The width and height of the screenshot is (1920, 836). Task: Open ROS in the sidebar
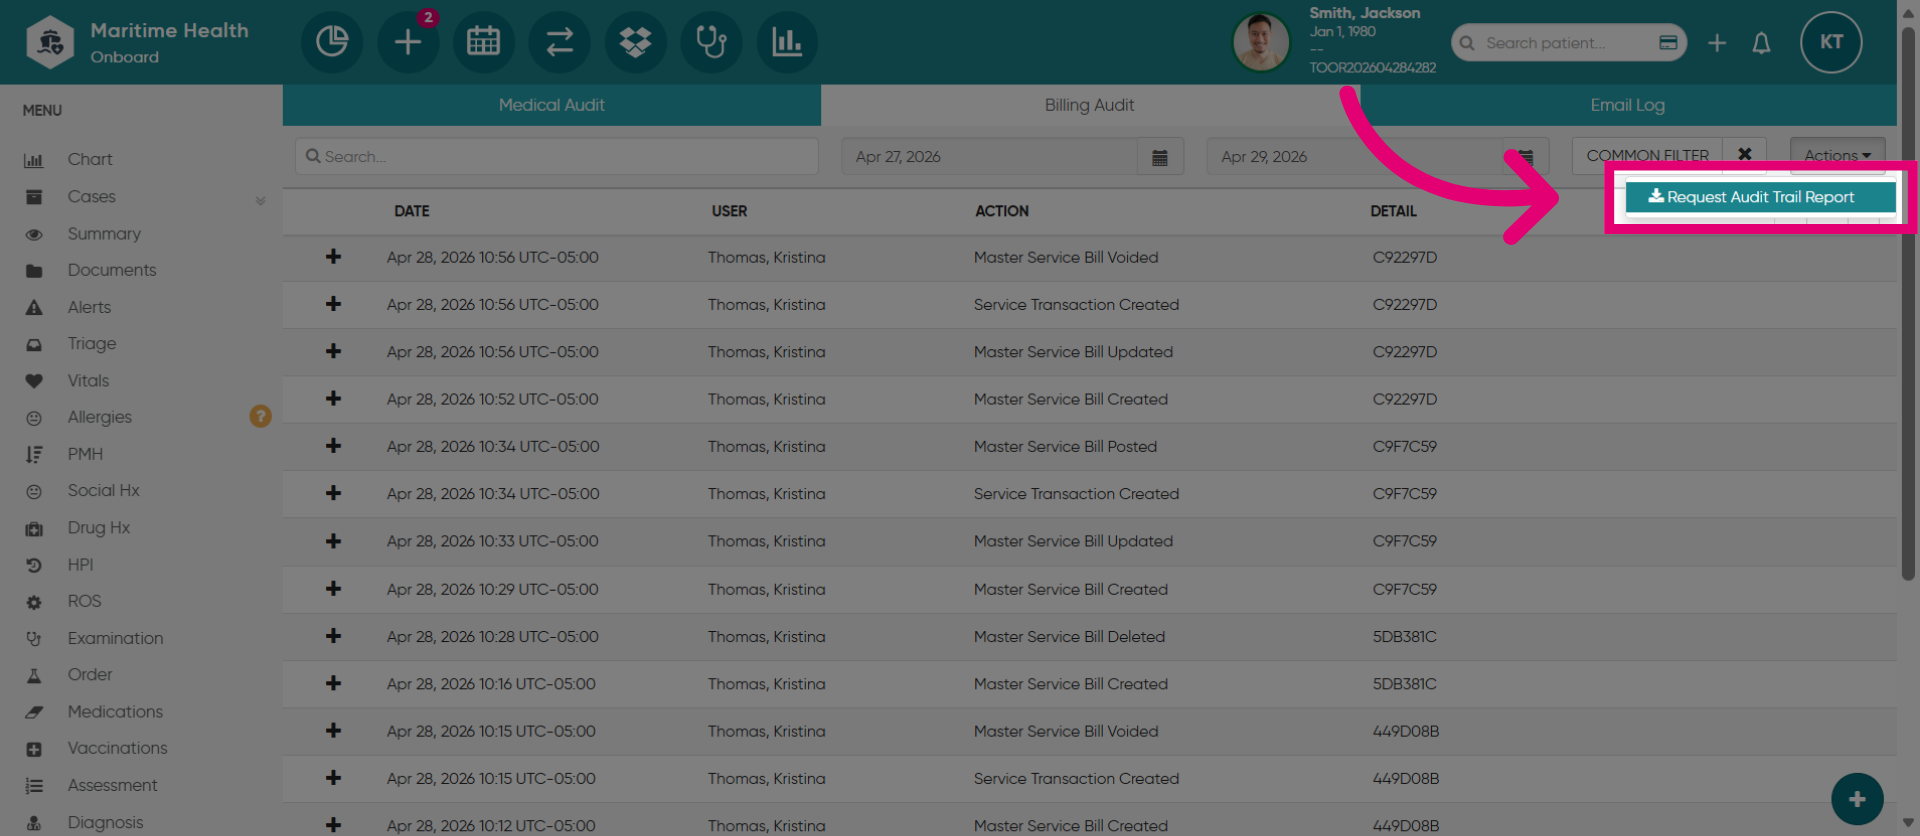point(84,601)
